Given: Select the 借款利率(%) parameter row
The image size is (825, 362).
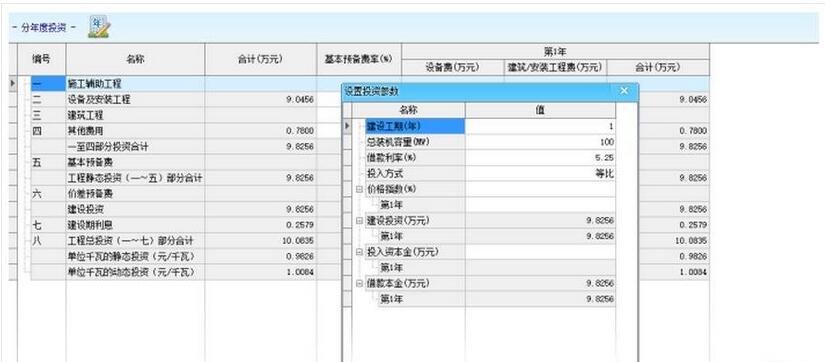Looking at the screenshot, I should (415, 158).
